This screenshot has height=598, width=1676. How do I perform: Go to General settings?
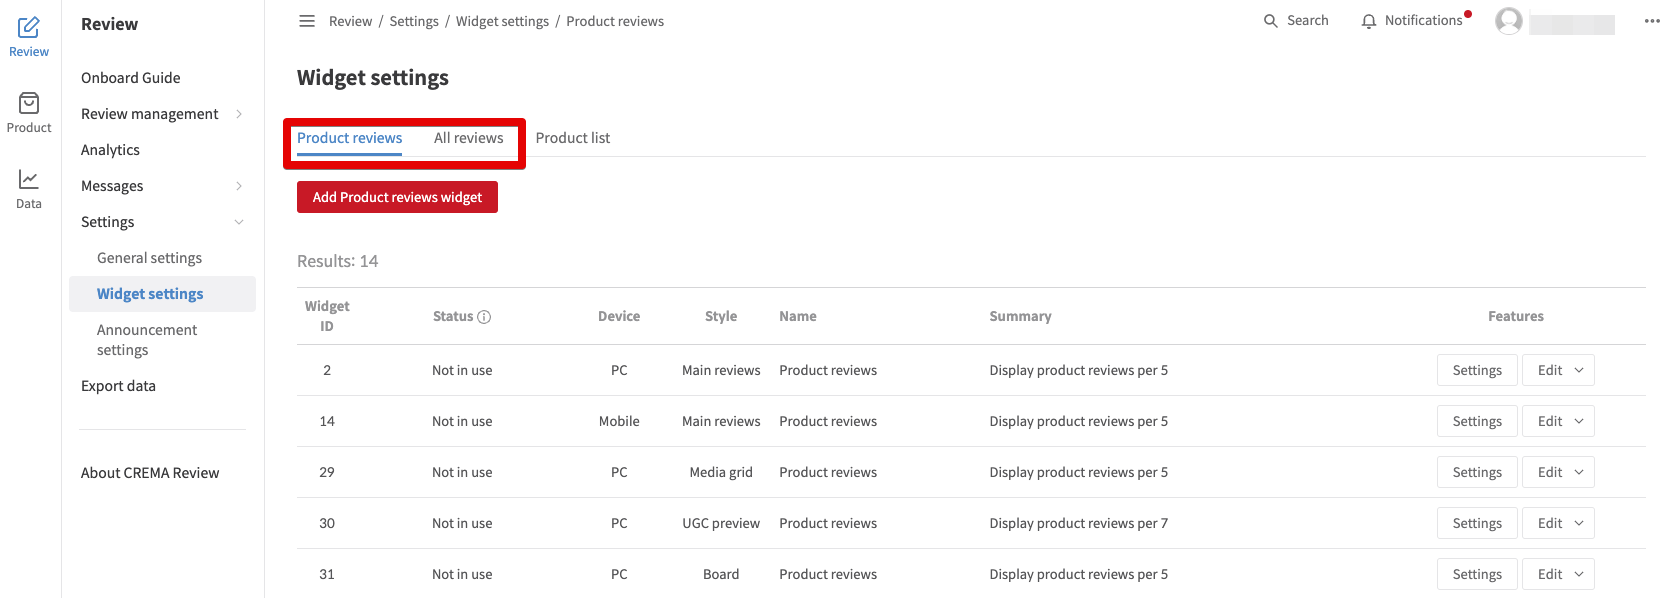[149, 258]
